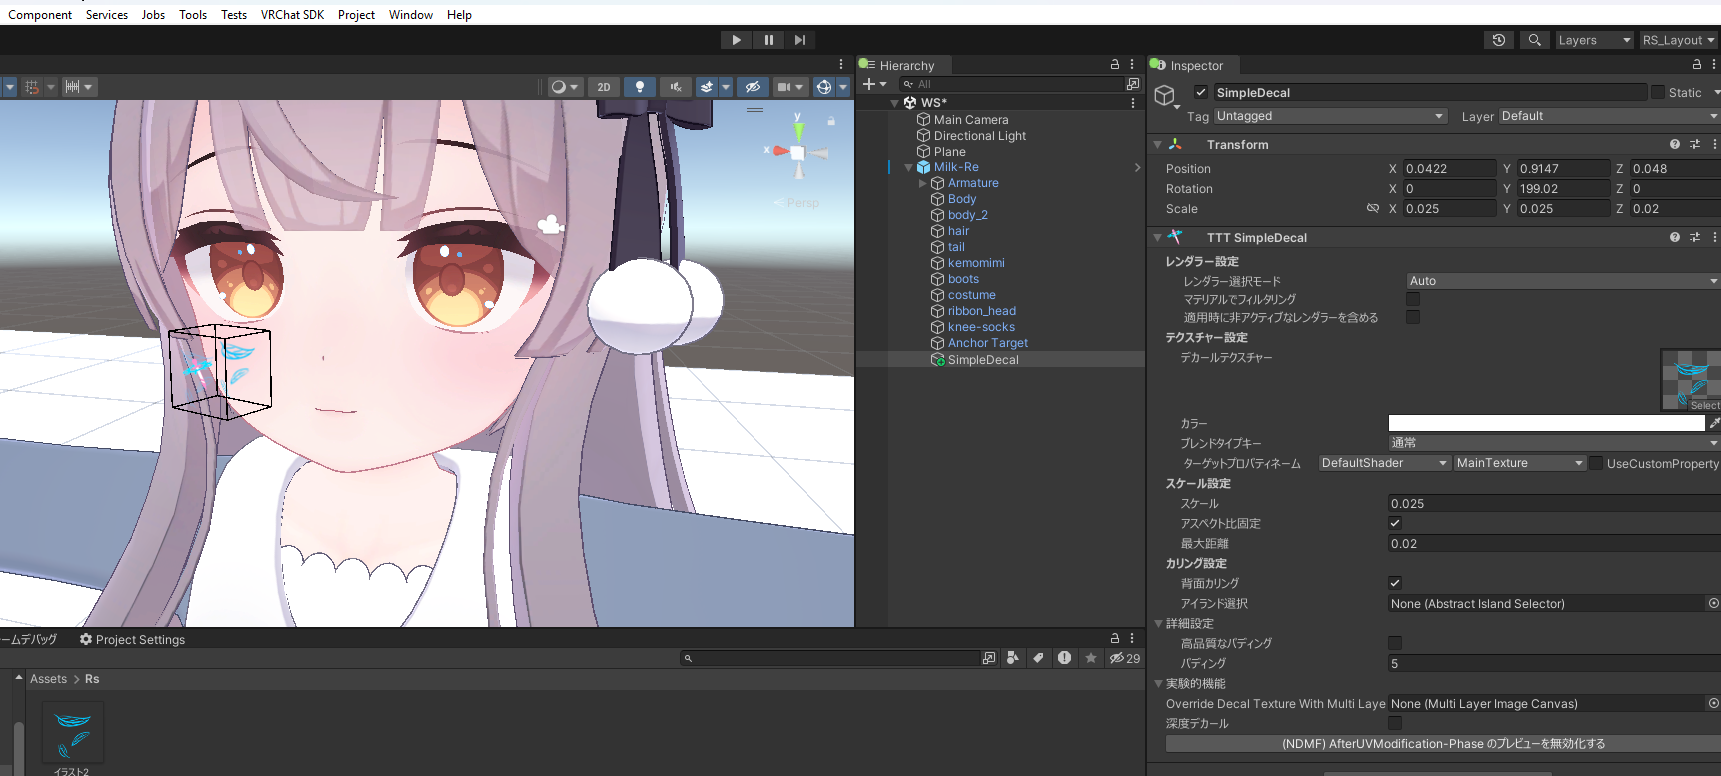Enable the Static checkbox

tap(1658, 92)
